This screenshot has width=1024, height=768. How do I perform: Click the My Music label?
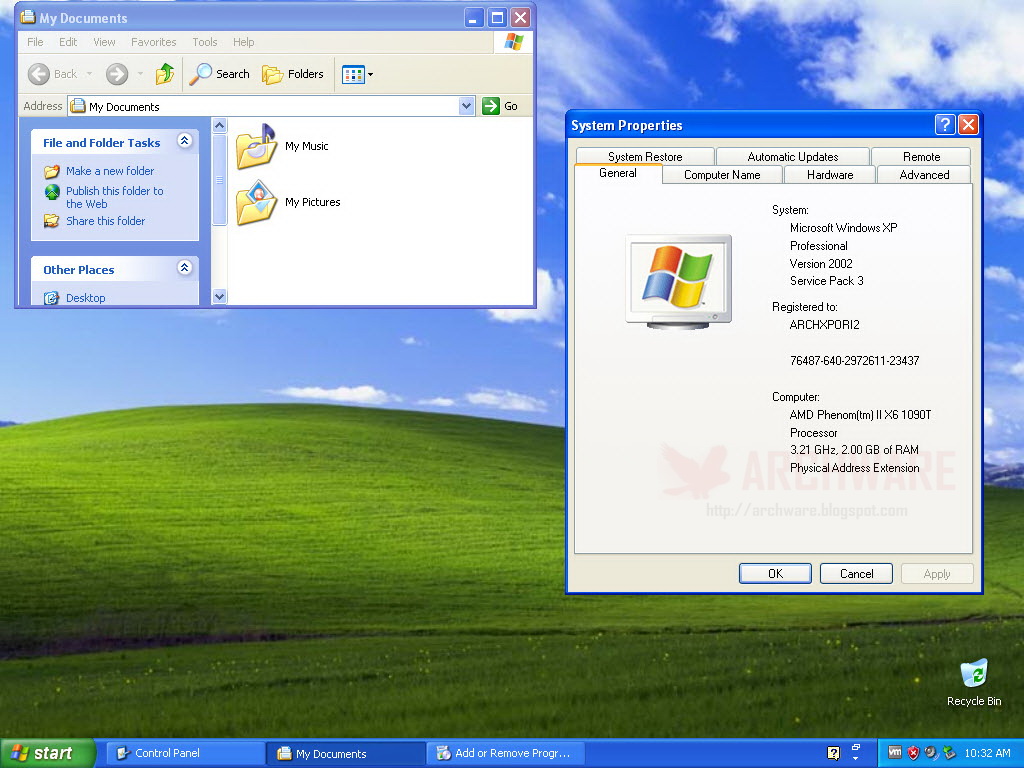click(306, 146)
